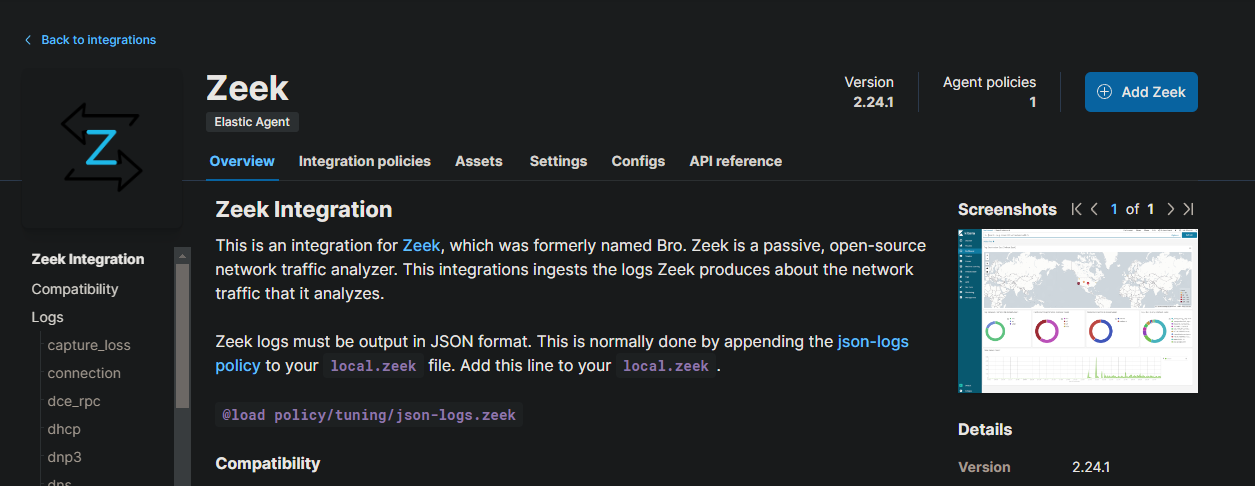
Task: Click the back chevron arrow icon
Action: (28, 40)
